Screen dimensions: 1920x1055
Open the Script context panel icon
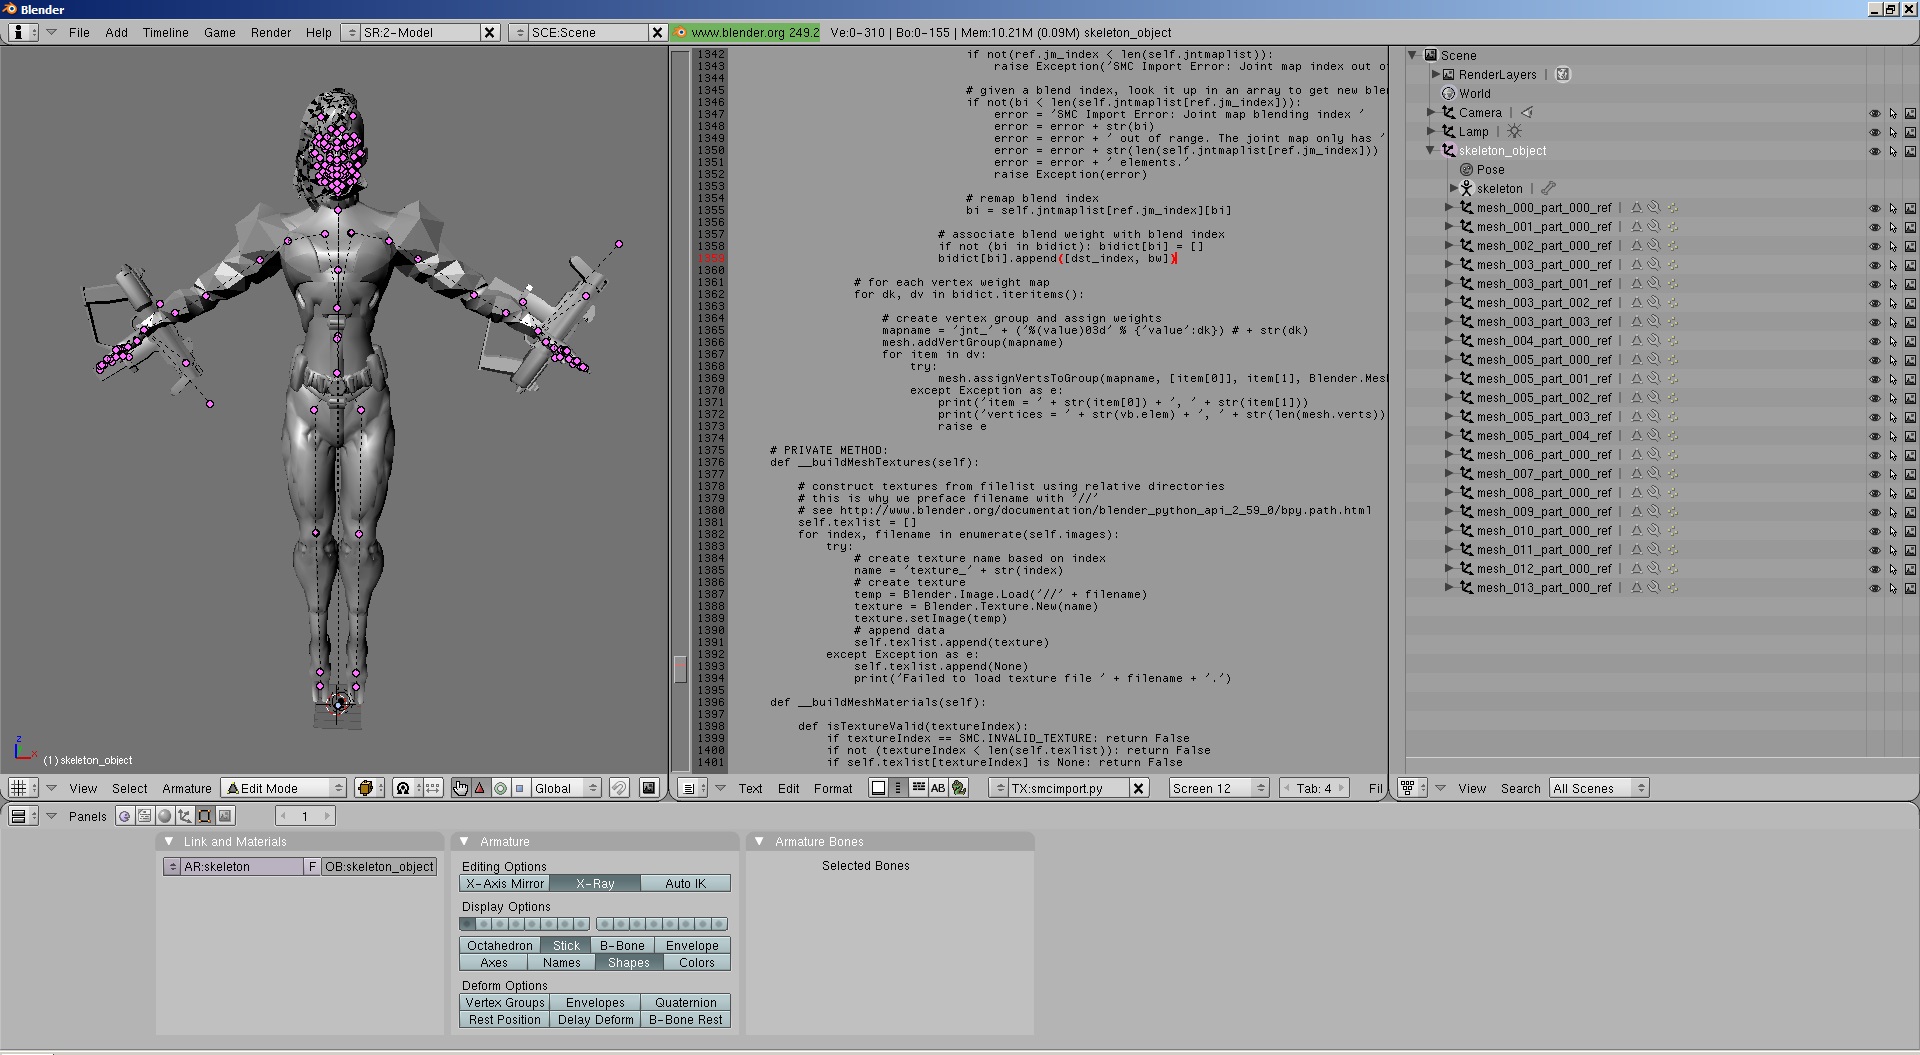[144, 816]
